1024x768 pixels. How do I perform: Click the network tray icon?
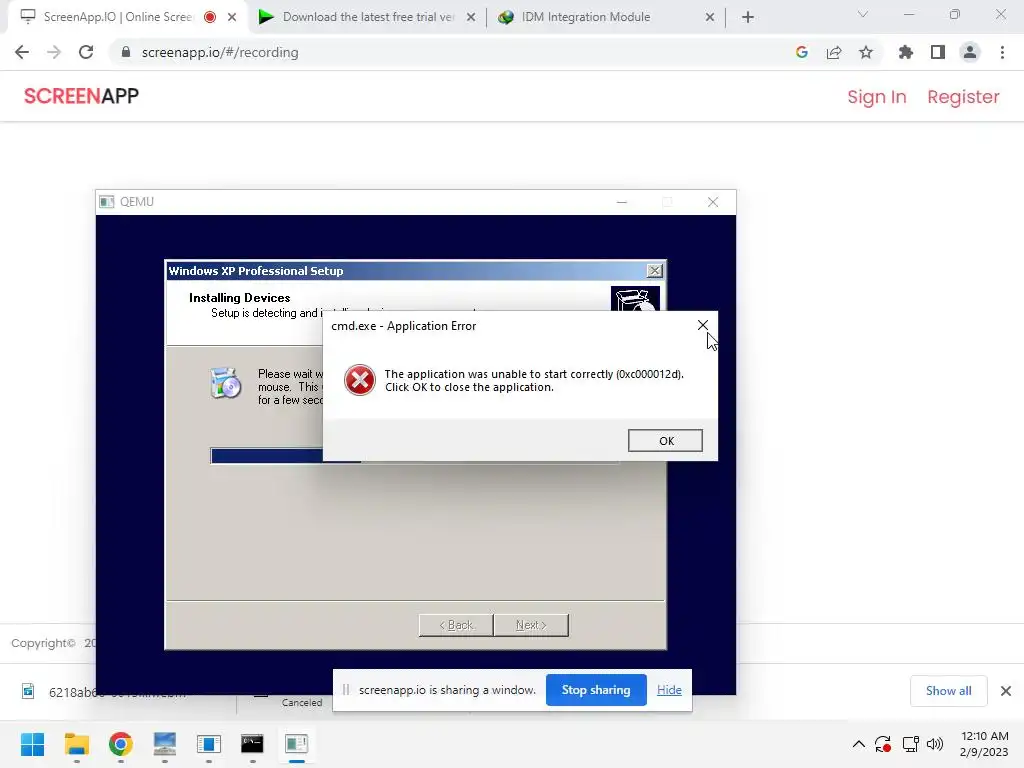pyautogui.click(x=910, y=744)
